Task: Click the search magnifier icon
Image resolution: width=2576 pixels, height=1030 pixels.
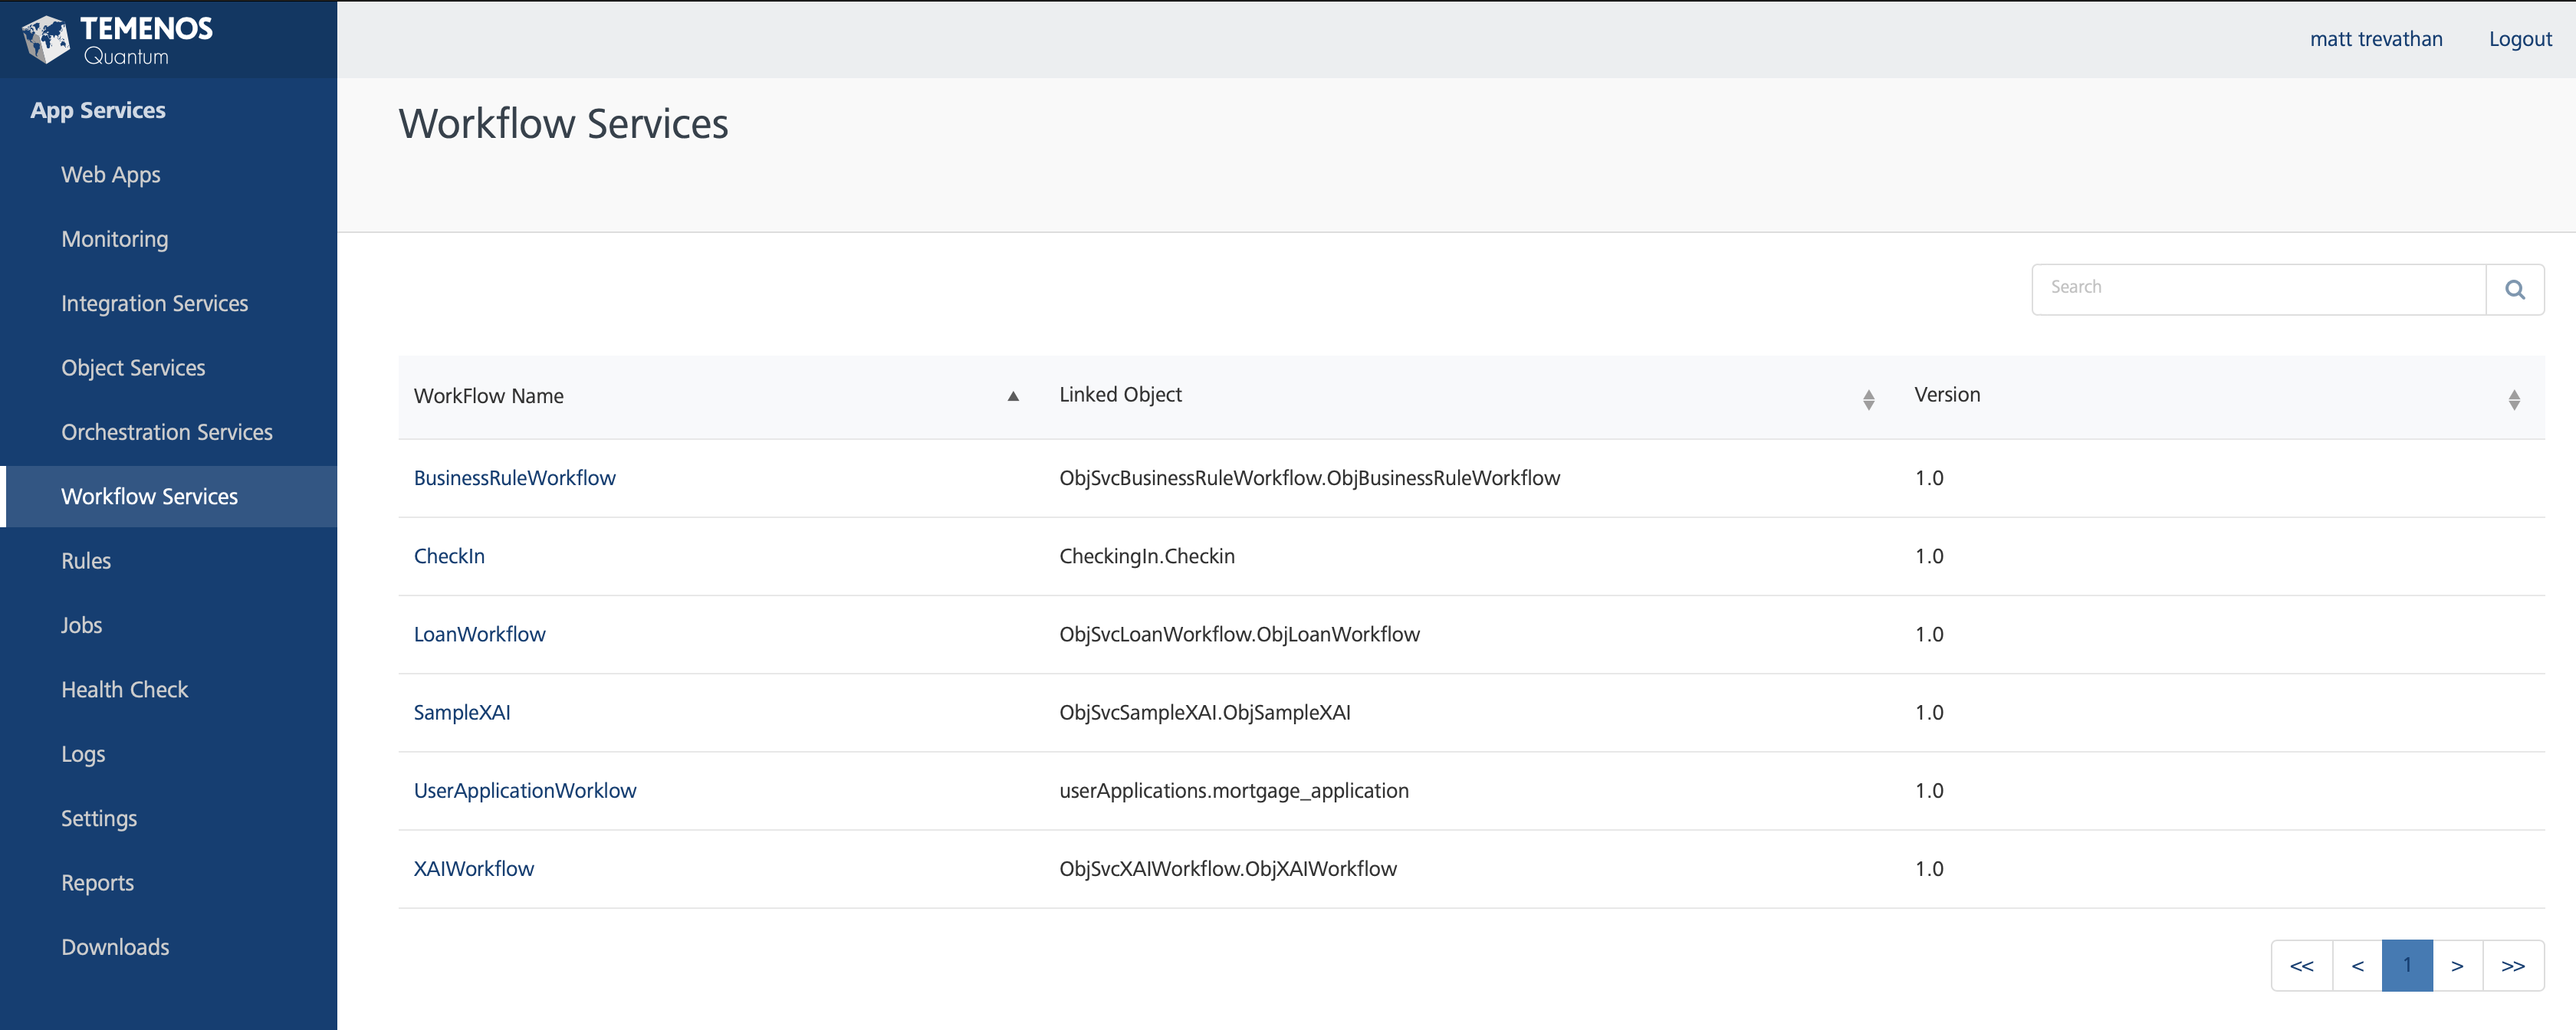Action: pos(2514,289)
